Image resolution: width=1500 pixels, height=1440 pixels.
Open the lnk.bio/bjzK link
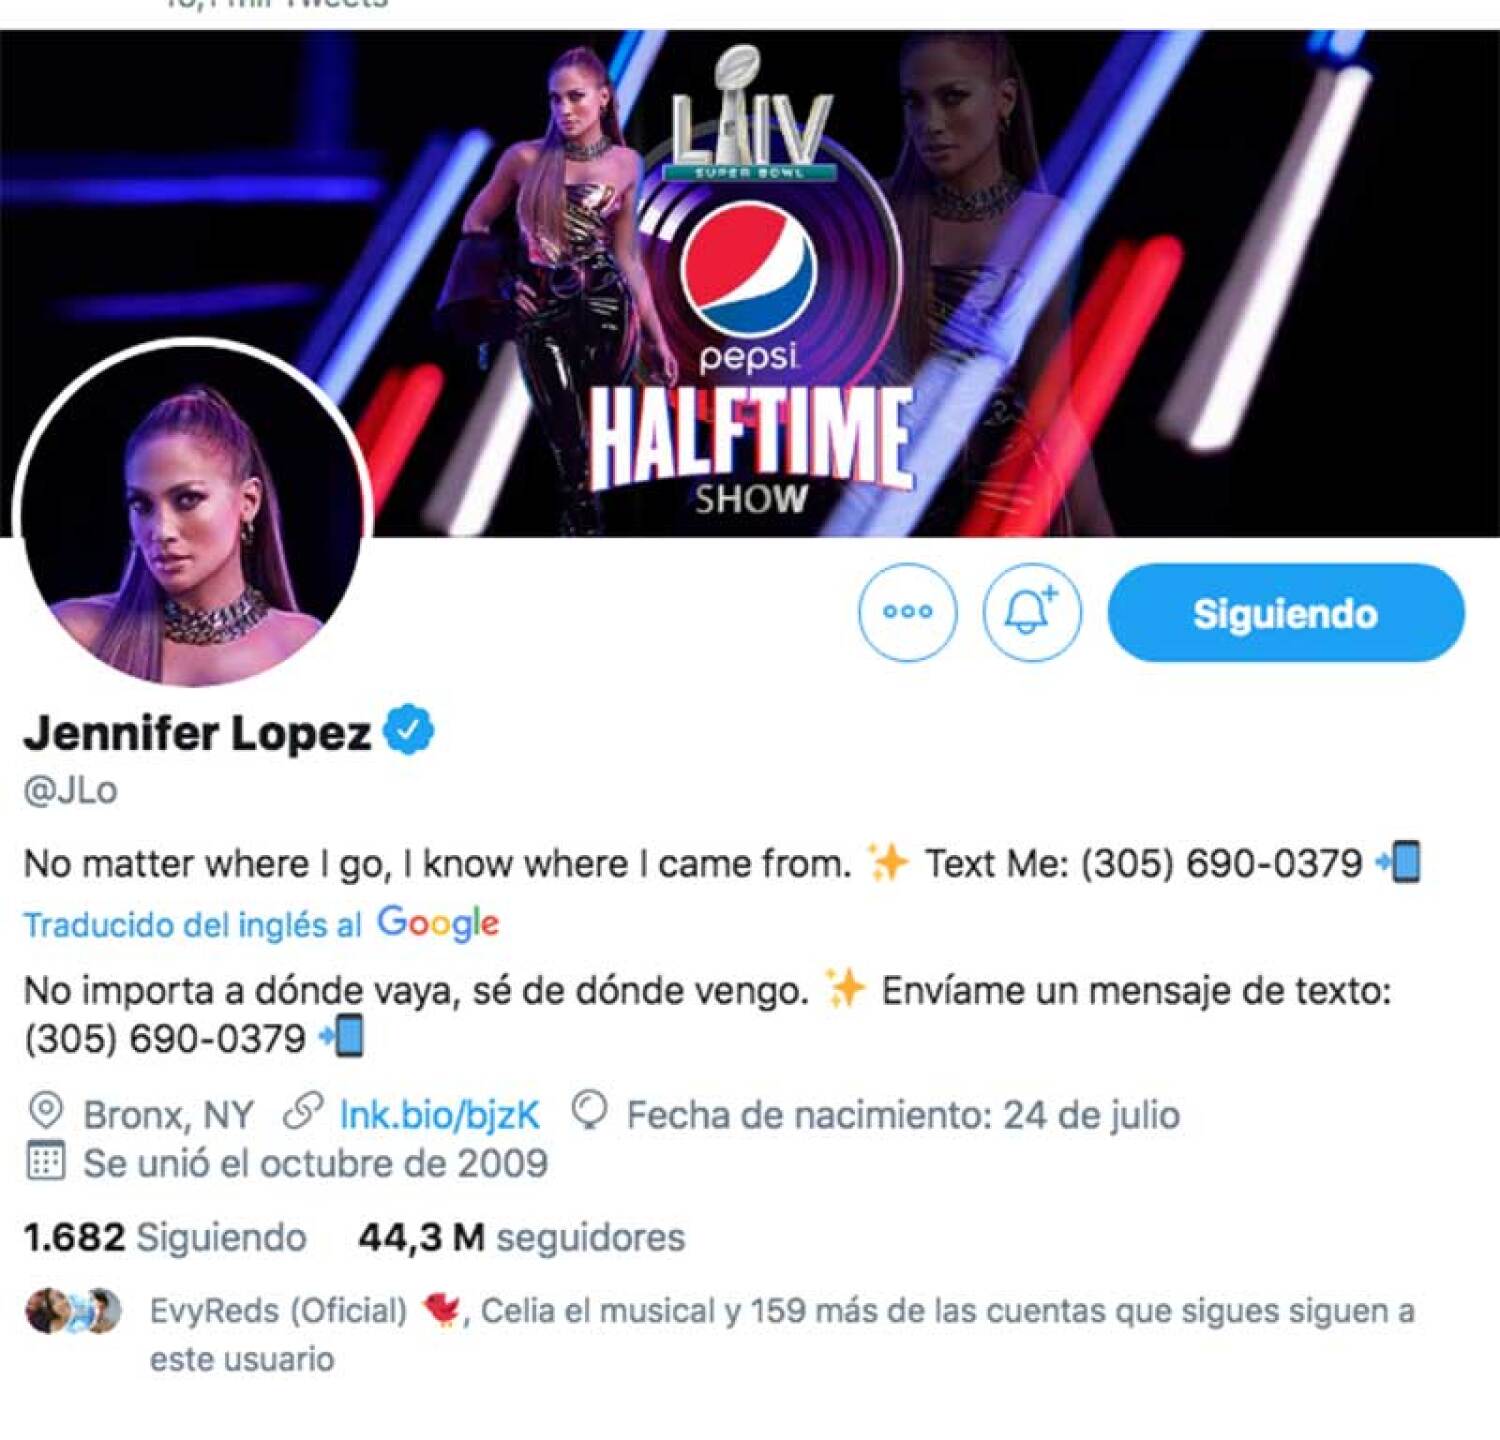point(439,1114)
